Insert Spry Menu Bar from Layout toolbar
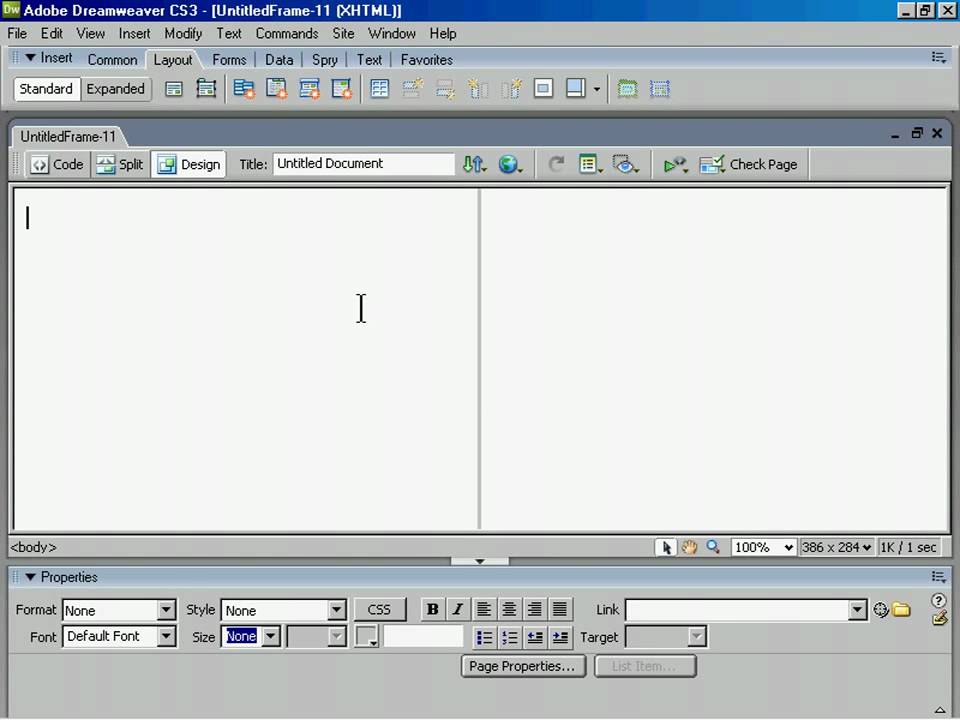This screenshot has height=720, width=960. [x=244, y=89]
